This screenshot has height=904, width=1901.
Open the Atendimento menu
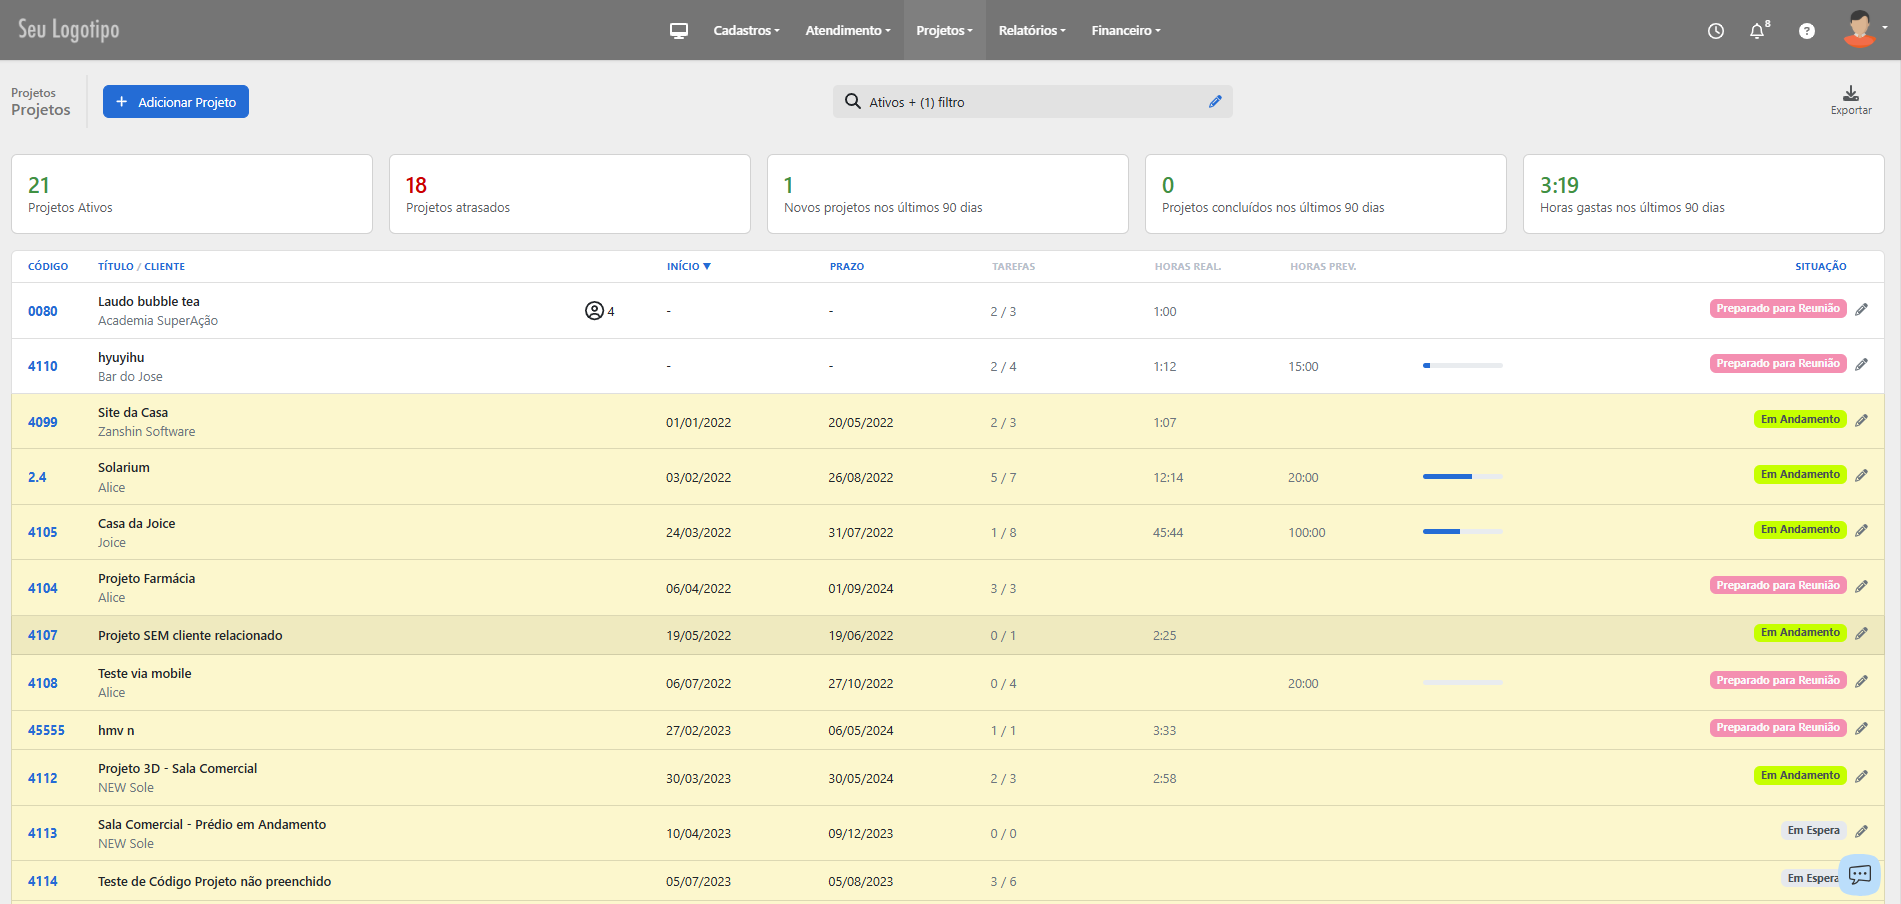point(847,31)
